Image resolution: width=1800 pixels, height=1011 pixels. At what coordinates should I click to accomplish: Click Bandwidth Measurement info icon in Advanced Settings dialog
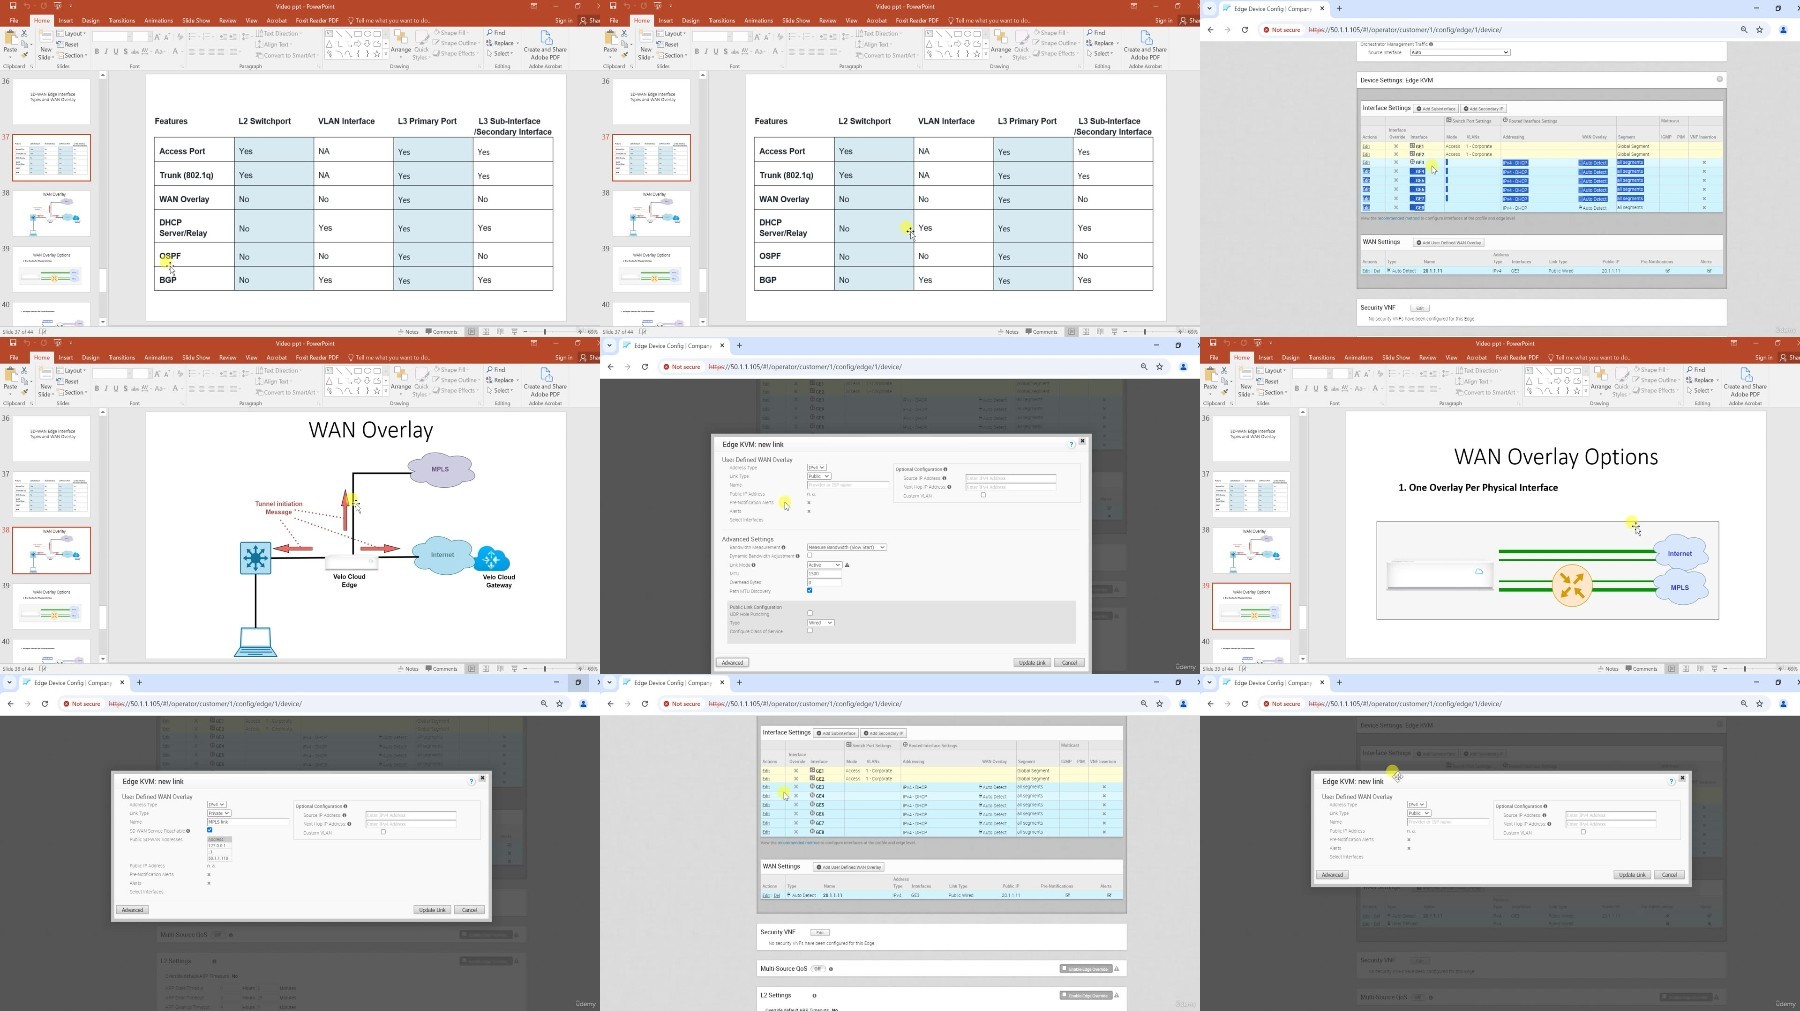click(783, 547)
